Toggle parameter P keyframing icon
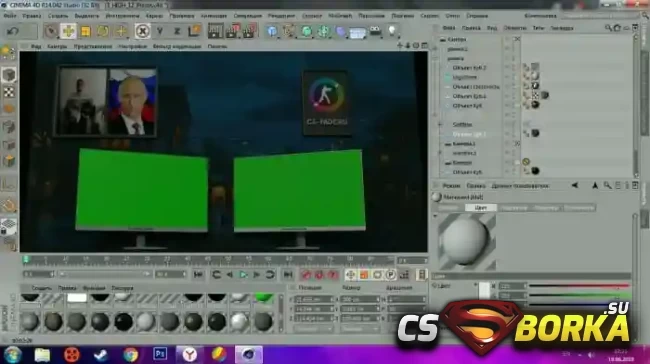 tap(390, 274)
